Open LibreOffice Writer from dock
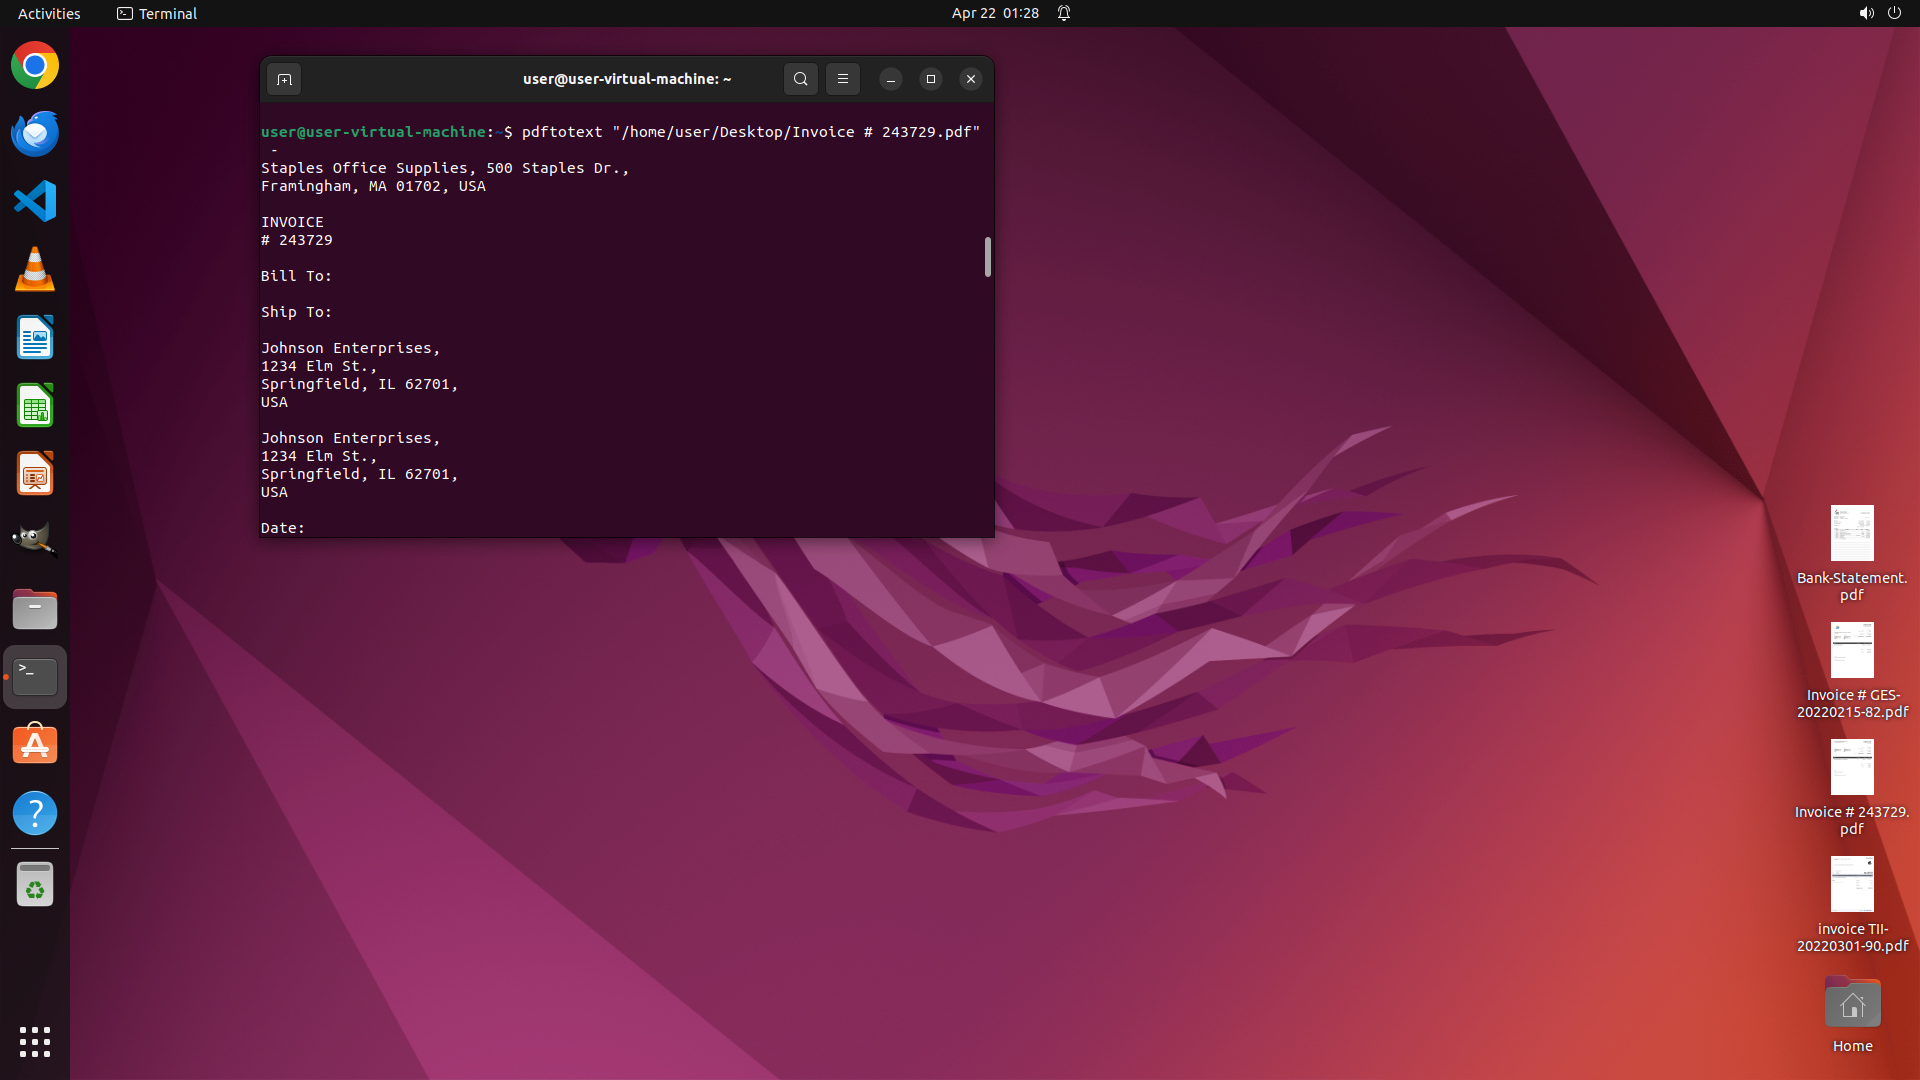Viewport: 1920px width, 1080px height. point(35,338)
